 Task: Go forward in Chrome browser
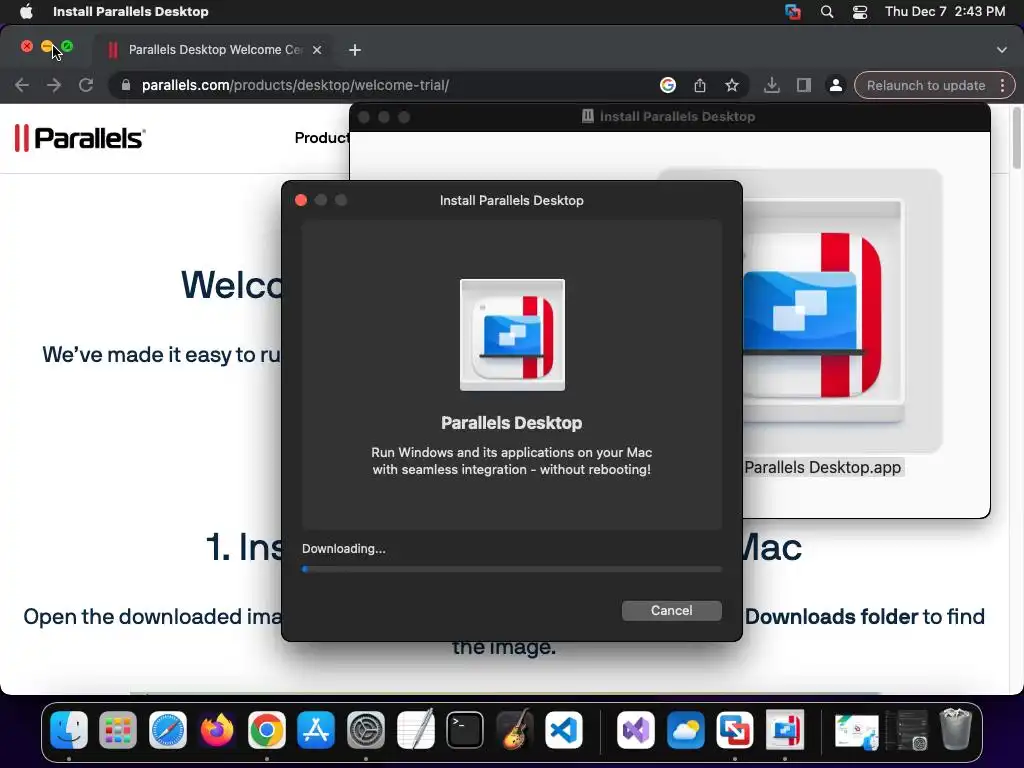[54, 86]
